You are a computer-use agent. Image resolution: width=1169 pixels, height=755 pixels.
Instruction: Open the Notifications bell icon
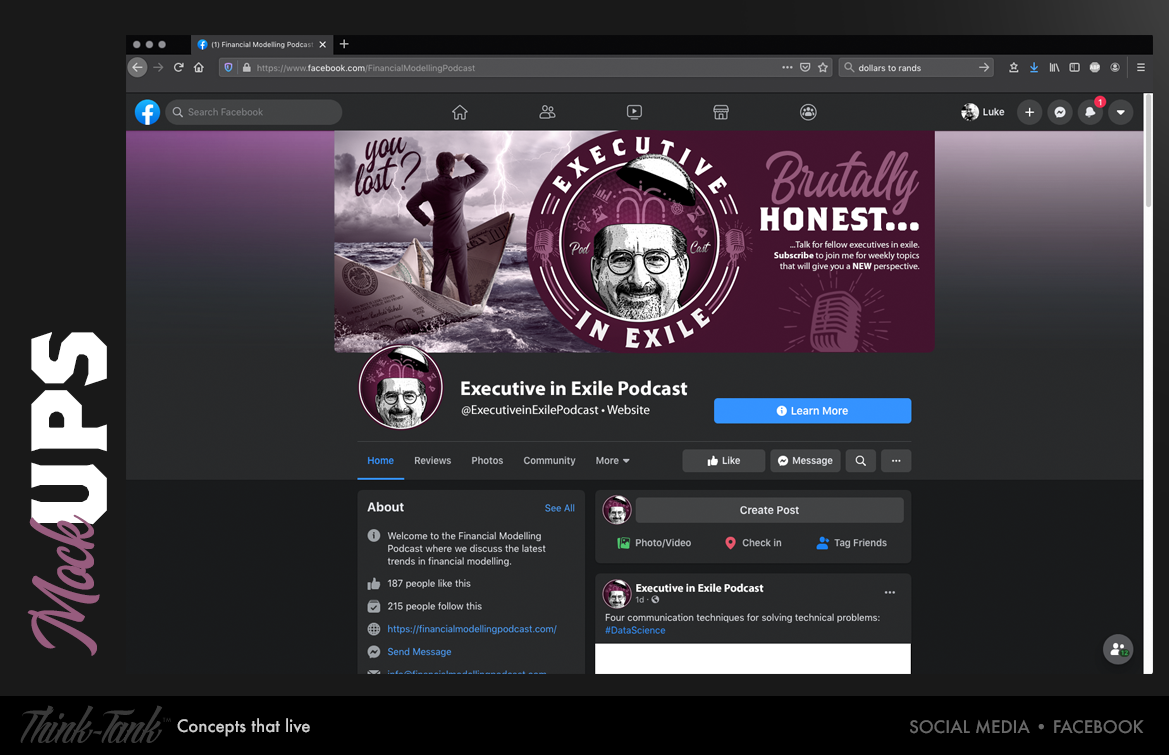(x=1090, y=113)
